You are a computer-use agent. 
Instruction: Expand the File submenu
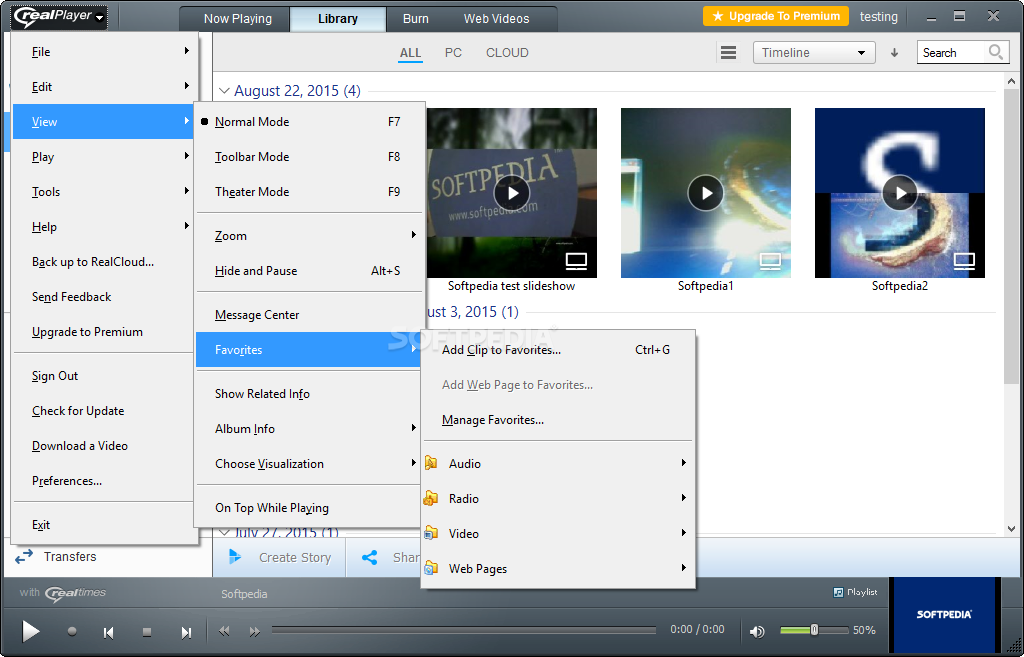click(103, 52)
